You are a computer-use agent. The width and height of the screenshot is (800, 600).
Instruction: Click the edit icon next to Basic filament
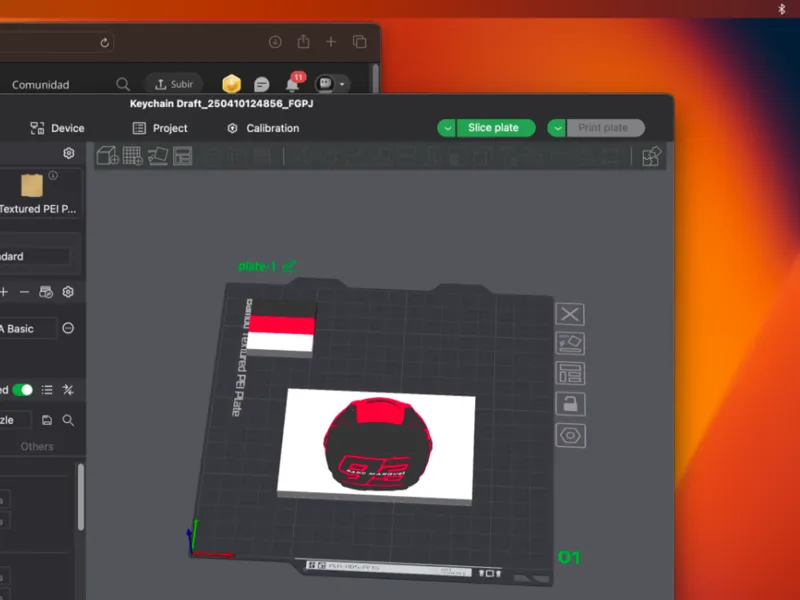pos(68,328)
